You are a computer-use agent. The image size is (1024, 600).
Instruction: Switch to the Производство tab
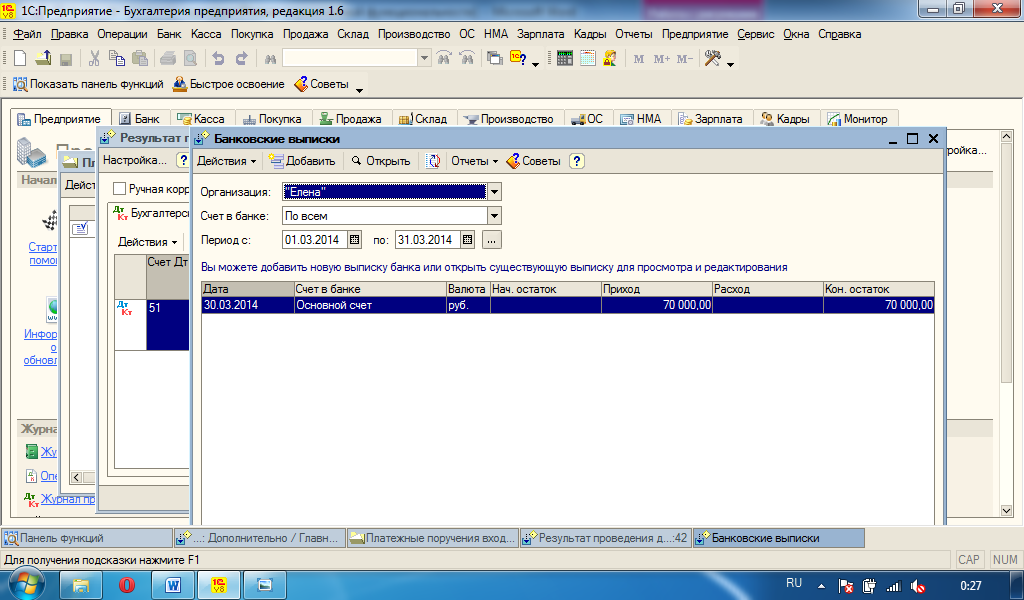[x=509, y=119]
